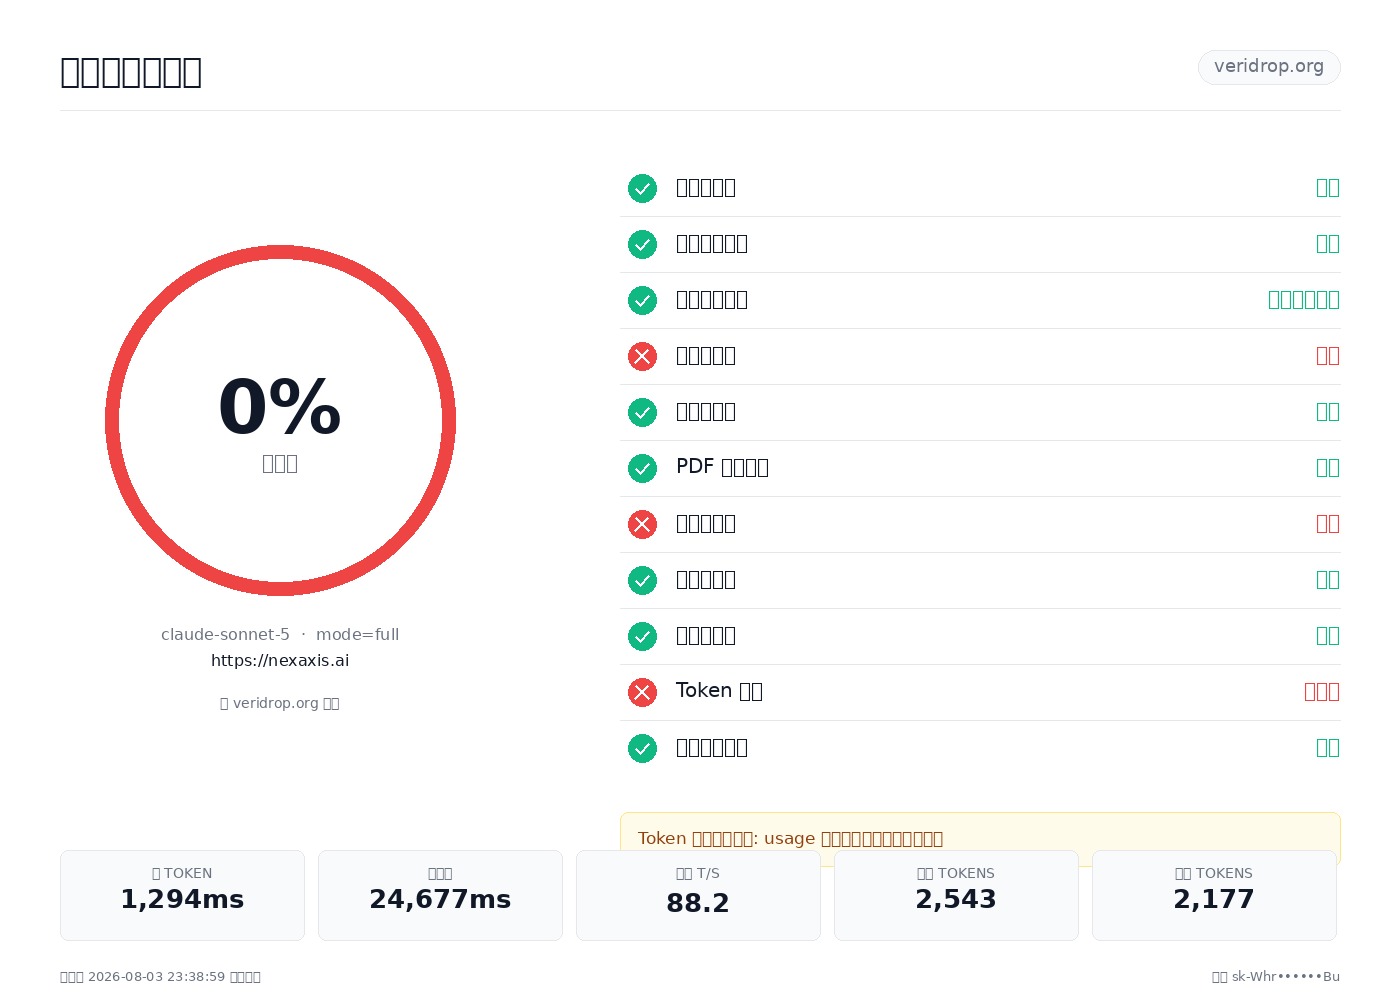Select the 88.2 T/S stat card
Viewport: 1400px width, 1000px height.
click(x=698, y=895)
